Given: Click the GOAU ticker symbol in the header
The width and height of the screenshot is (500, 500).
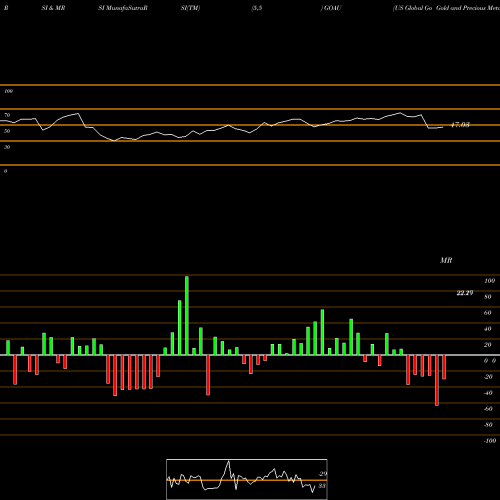Looking at the screenshot, I should tap(332, 8).
